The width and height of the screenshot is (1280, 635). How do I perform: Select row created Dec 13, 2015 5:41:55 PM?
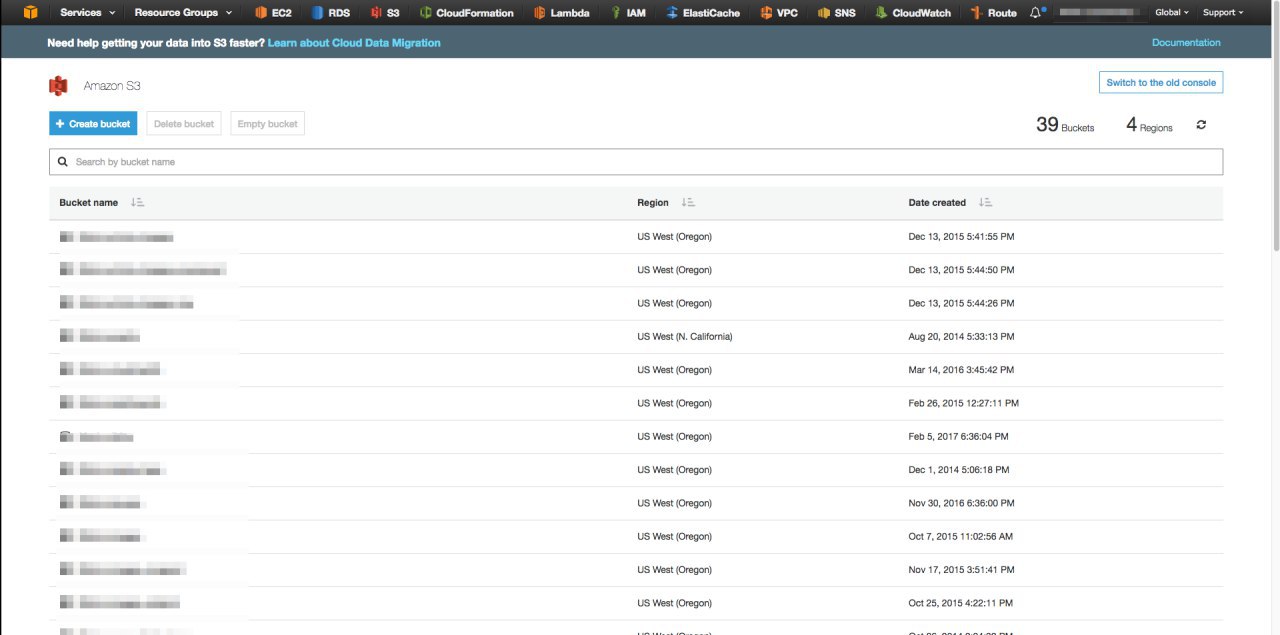tap(636, 237)
